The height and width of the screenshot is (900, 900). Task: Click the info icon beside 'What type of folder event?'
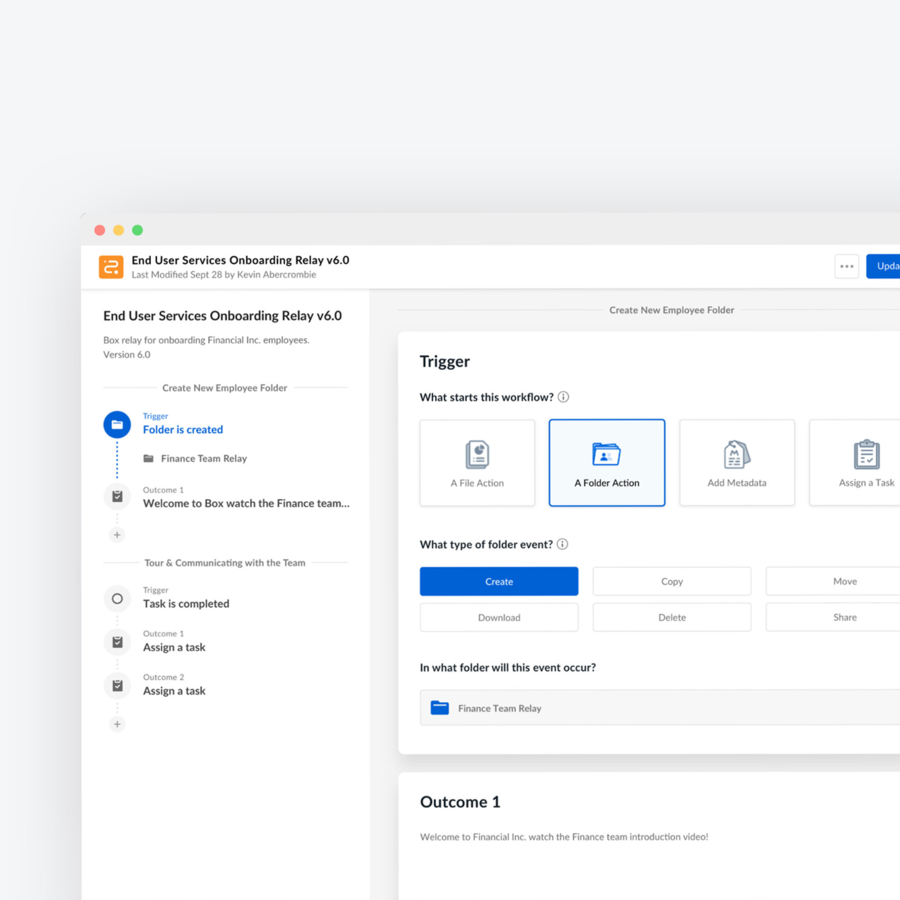click(x=562, y=545)
